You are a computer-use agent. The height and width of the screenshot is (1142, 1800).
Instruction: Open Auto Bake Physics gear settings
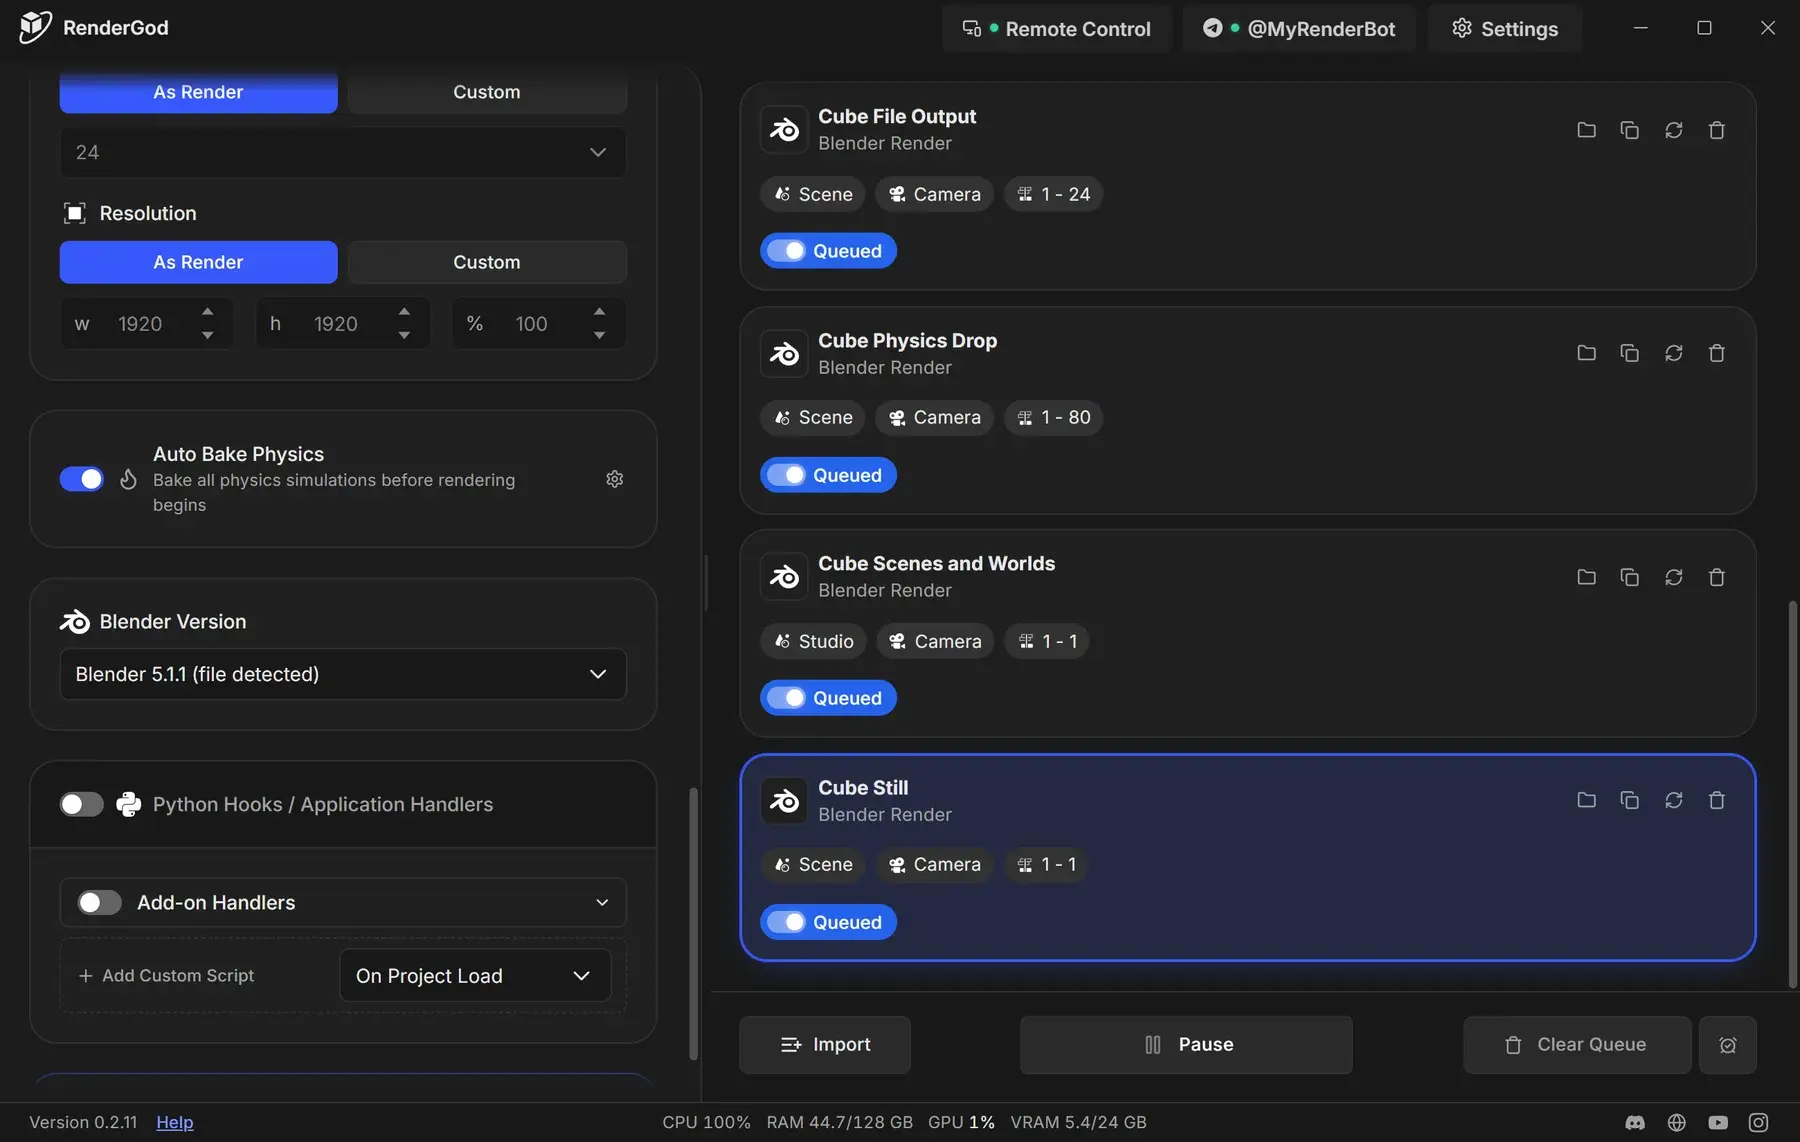(x=615, y=479)
